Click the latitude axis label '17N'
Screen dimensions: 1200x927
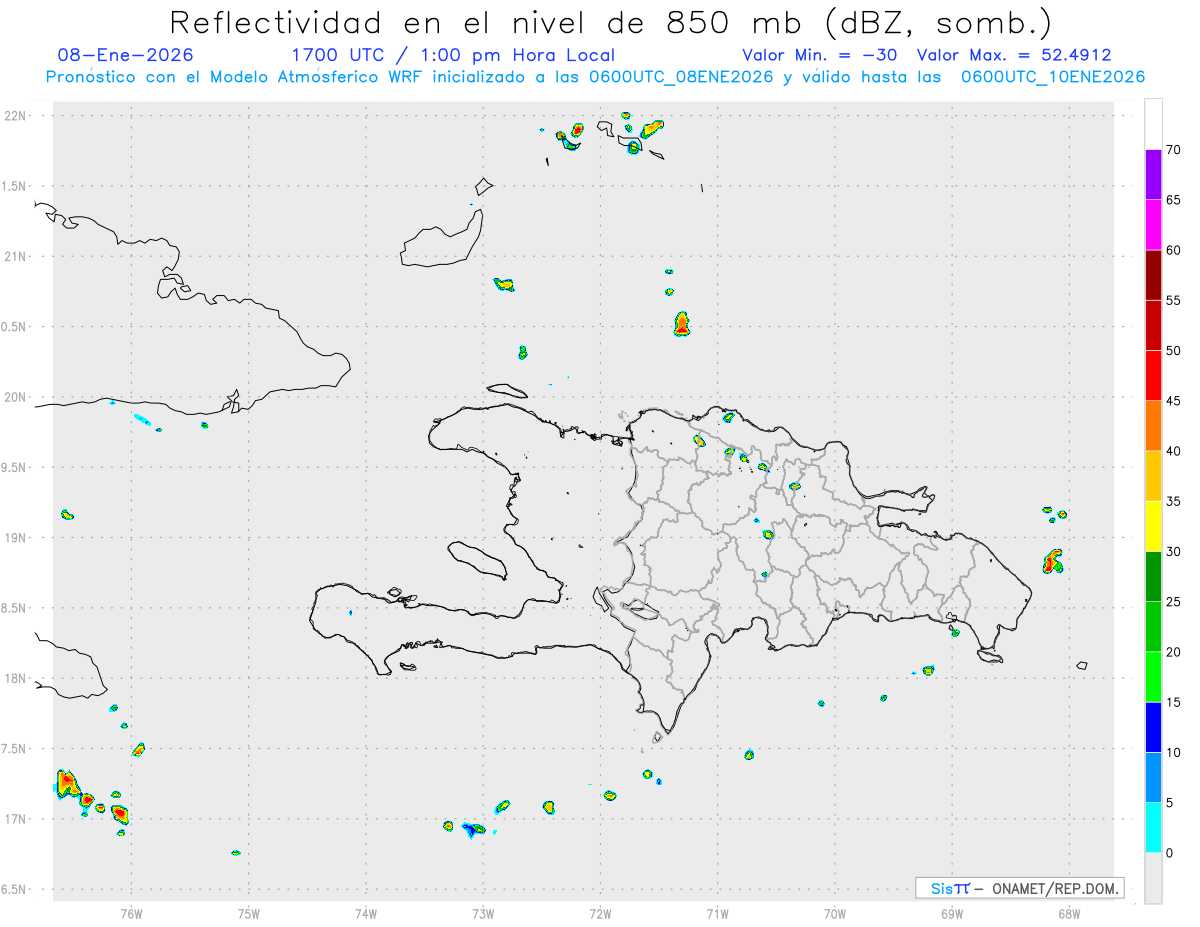tap(17, 819)
